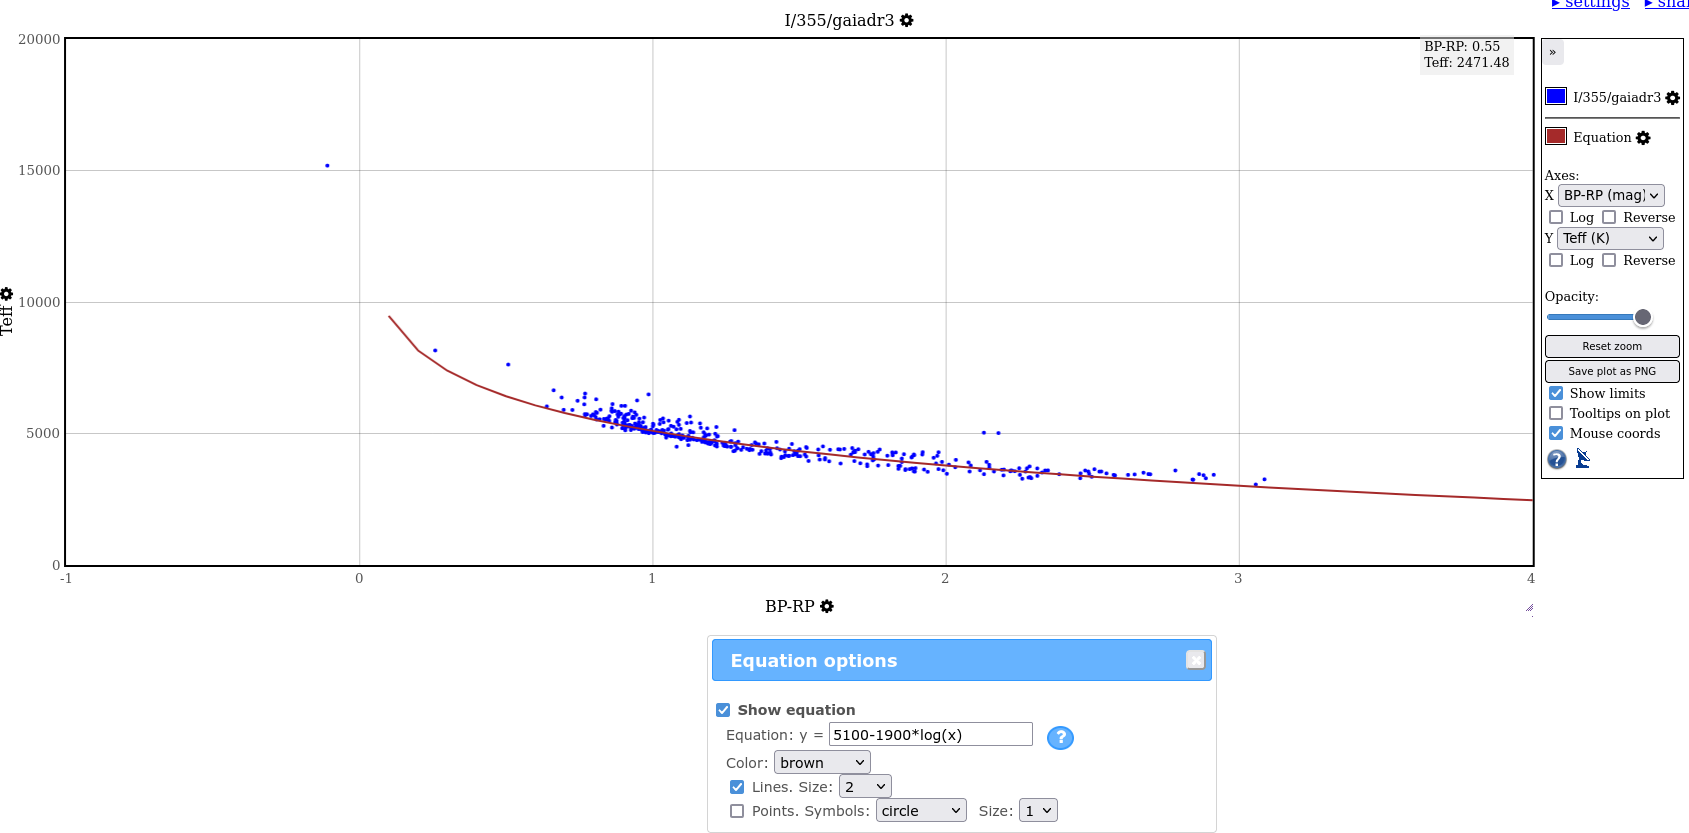Image resolution: width=1689 pixels, height=833 pixels.
Task: Close the Equation options dialog
Action: click(1195, 660)
